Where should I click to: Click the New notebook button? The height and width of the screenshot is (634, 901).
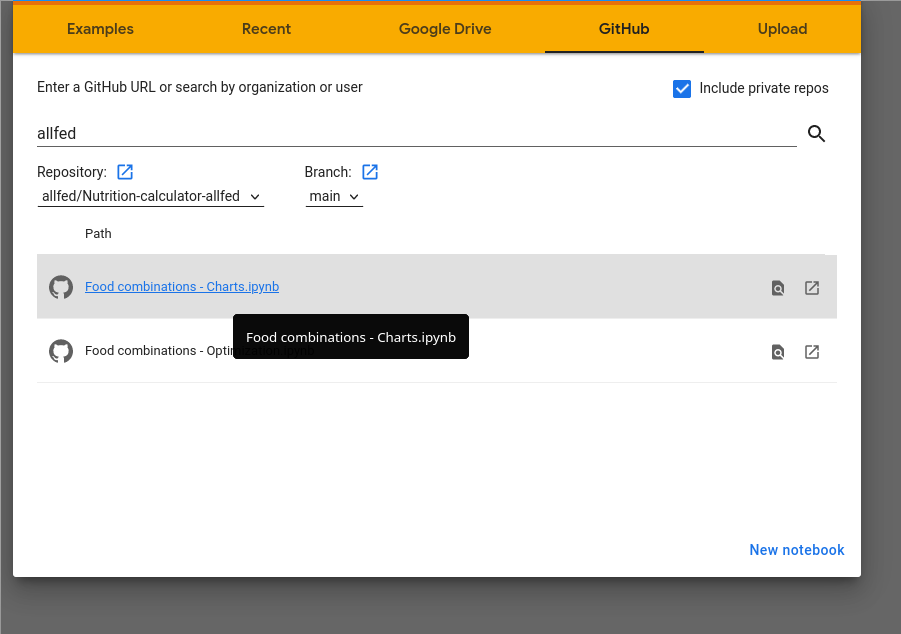[x=796, y=550]
